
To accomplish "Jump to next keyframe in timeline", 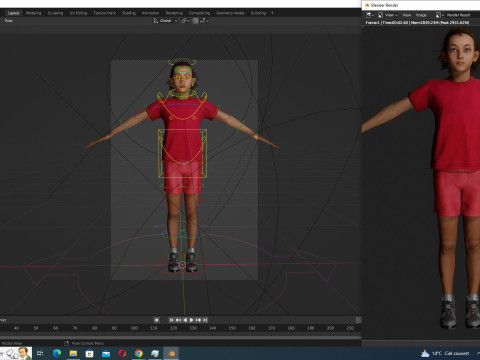I will [198, 320].
